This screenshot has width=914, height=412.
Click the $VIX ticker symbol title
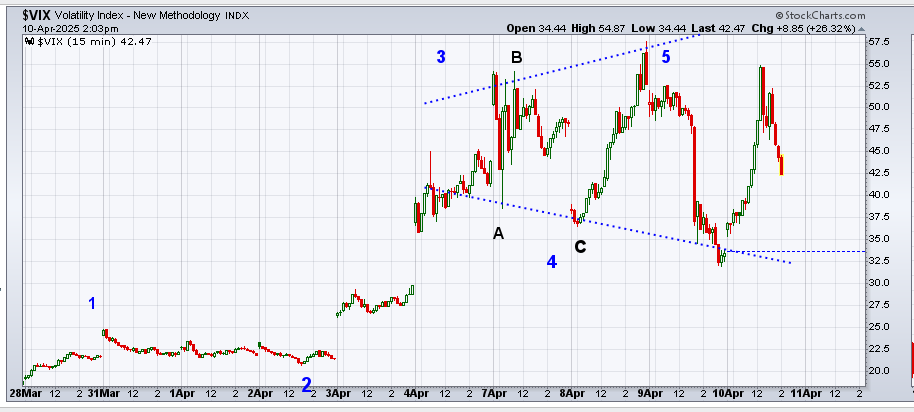coord(37,16)
